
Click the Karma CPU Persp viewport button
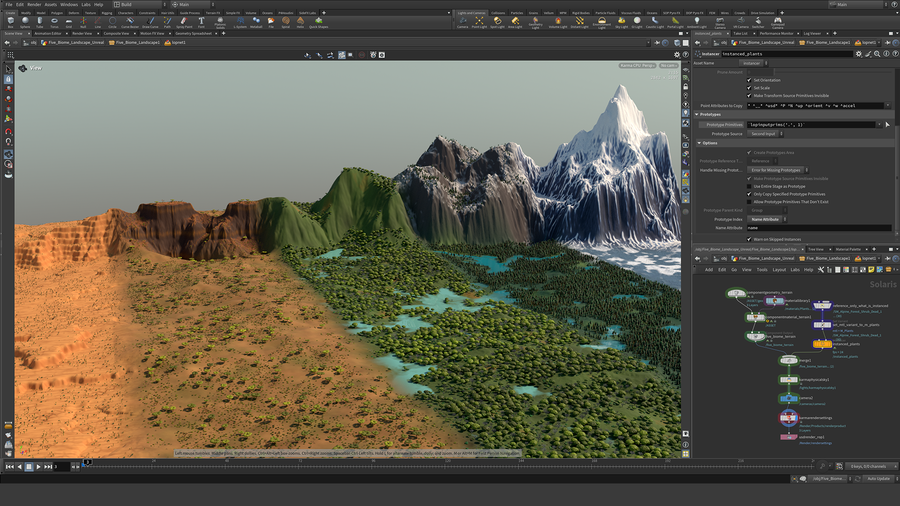coord(637,65)
